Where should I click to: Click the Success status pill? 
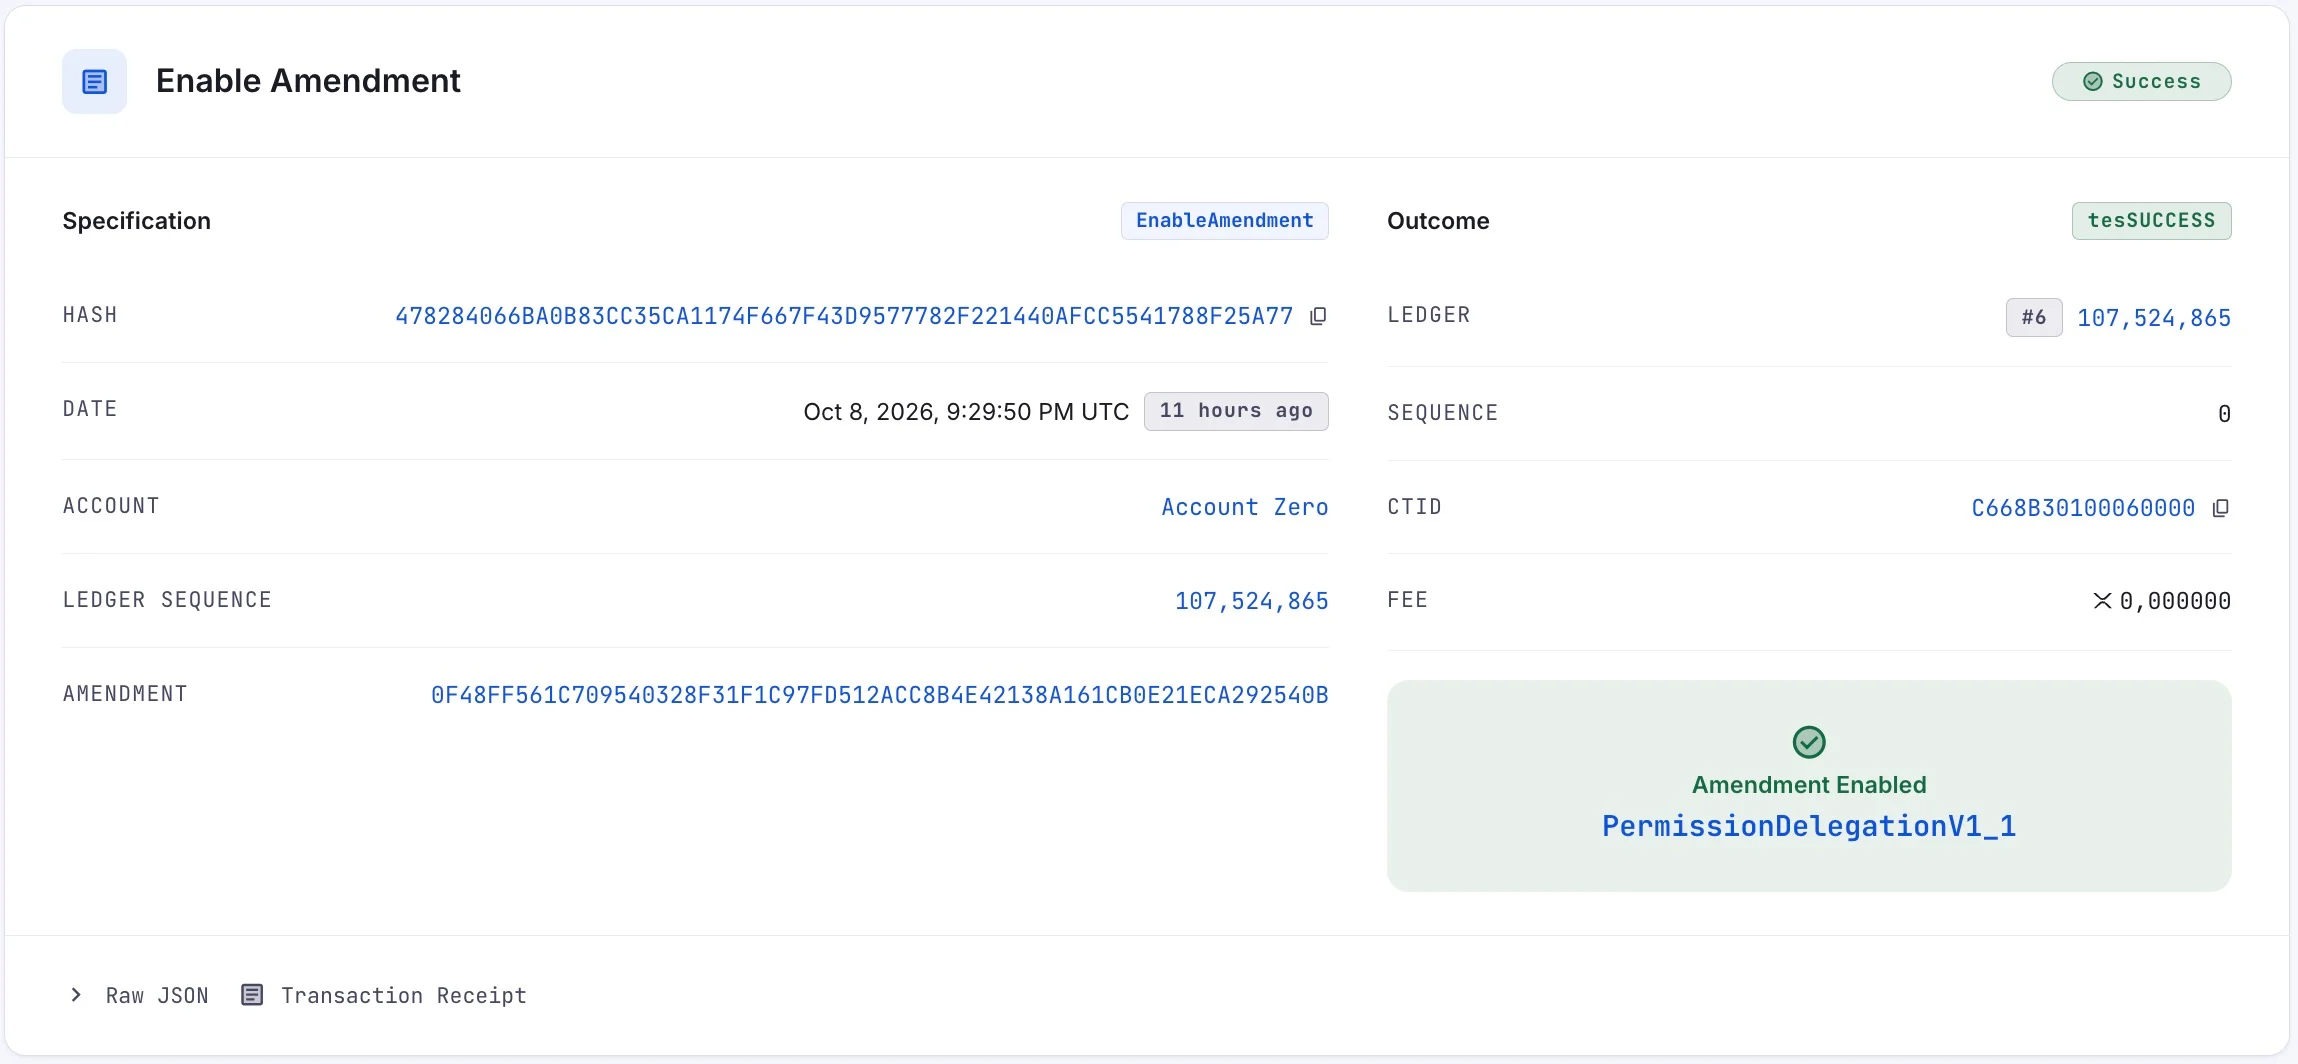point(2142,82)
